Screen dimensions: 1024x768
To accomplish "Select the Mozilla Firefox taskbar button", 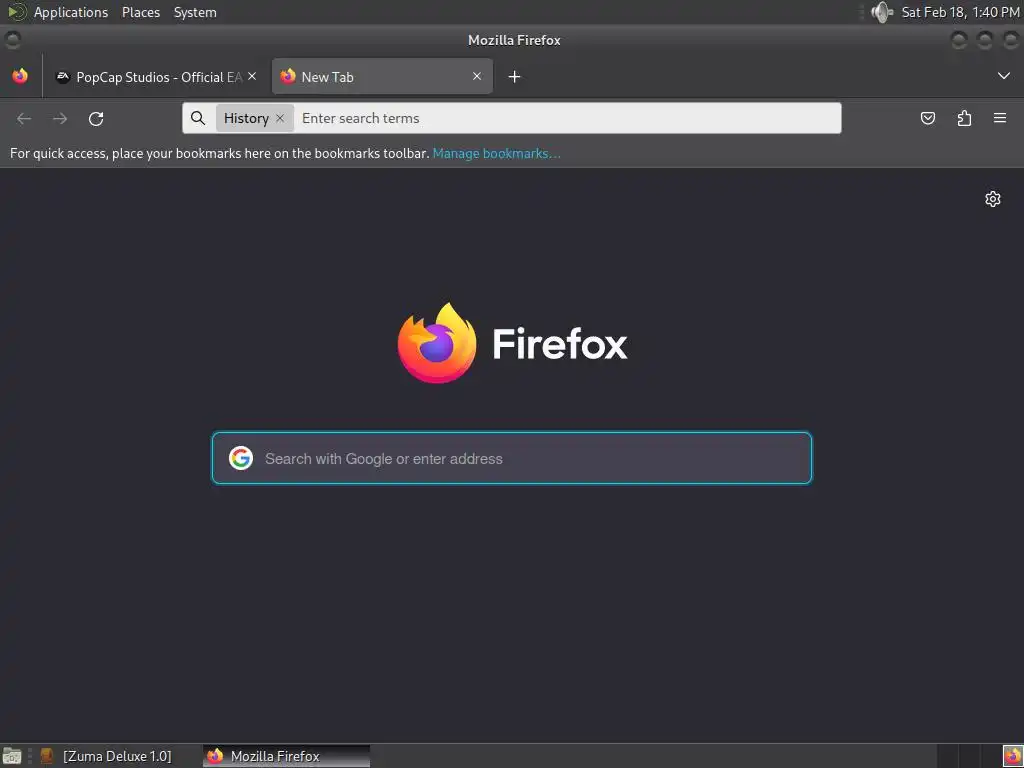I will tap(286, 756).
